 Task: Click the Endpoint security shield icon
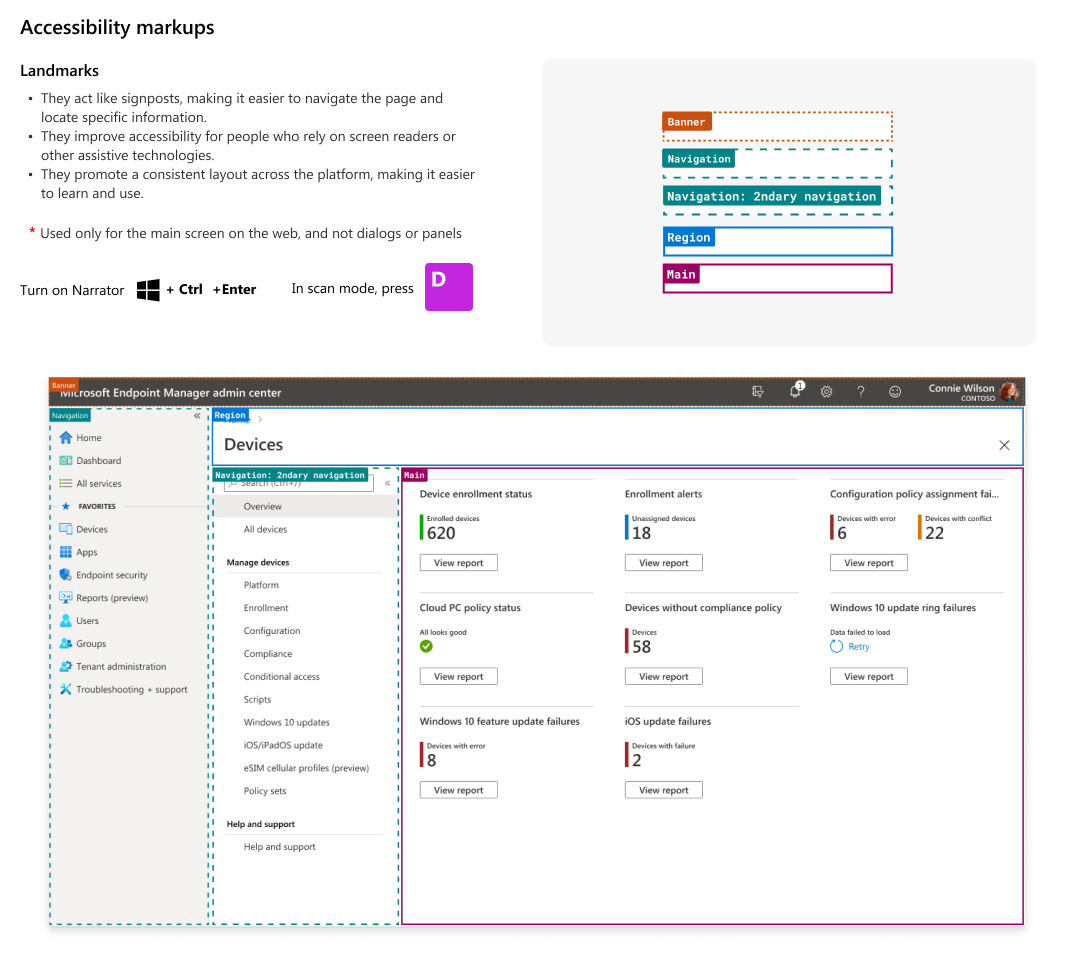pyautogui.click(x=65, y=575)
